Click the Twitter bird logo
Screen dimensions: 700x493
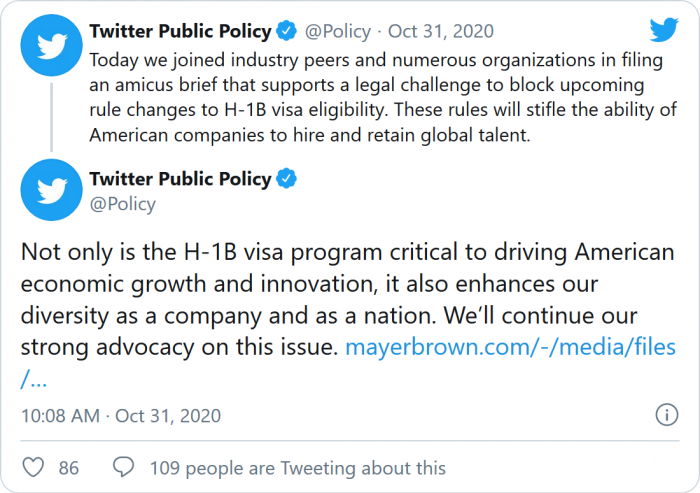point(663,30)
